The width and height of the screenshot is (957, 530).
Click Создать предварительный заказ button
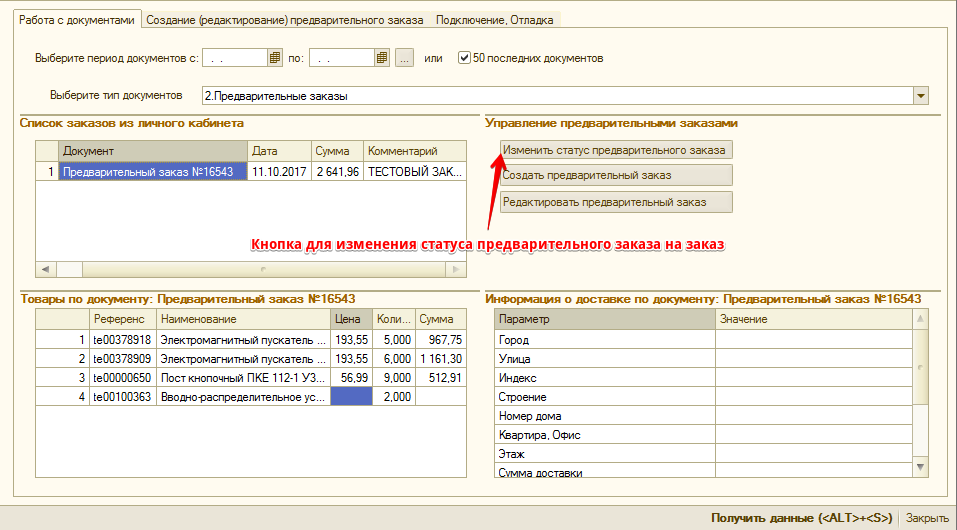616,175
